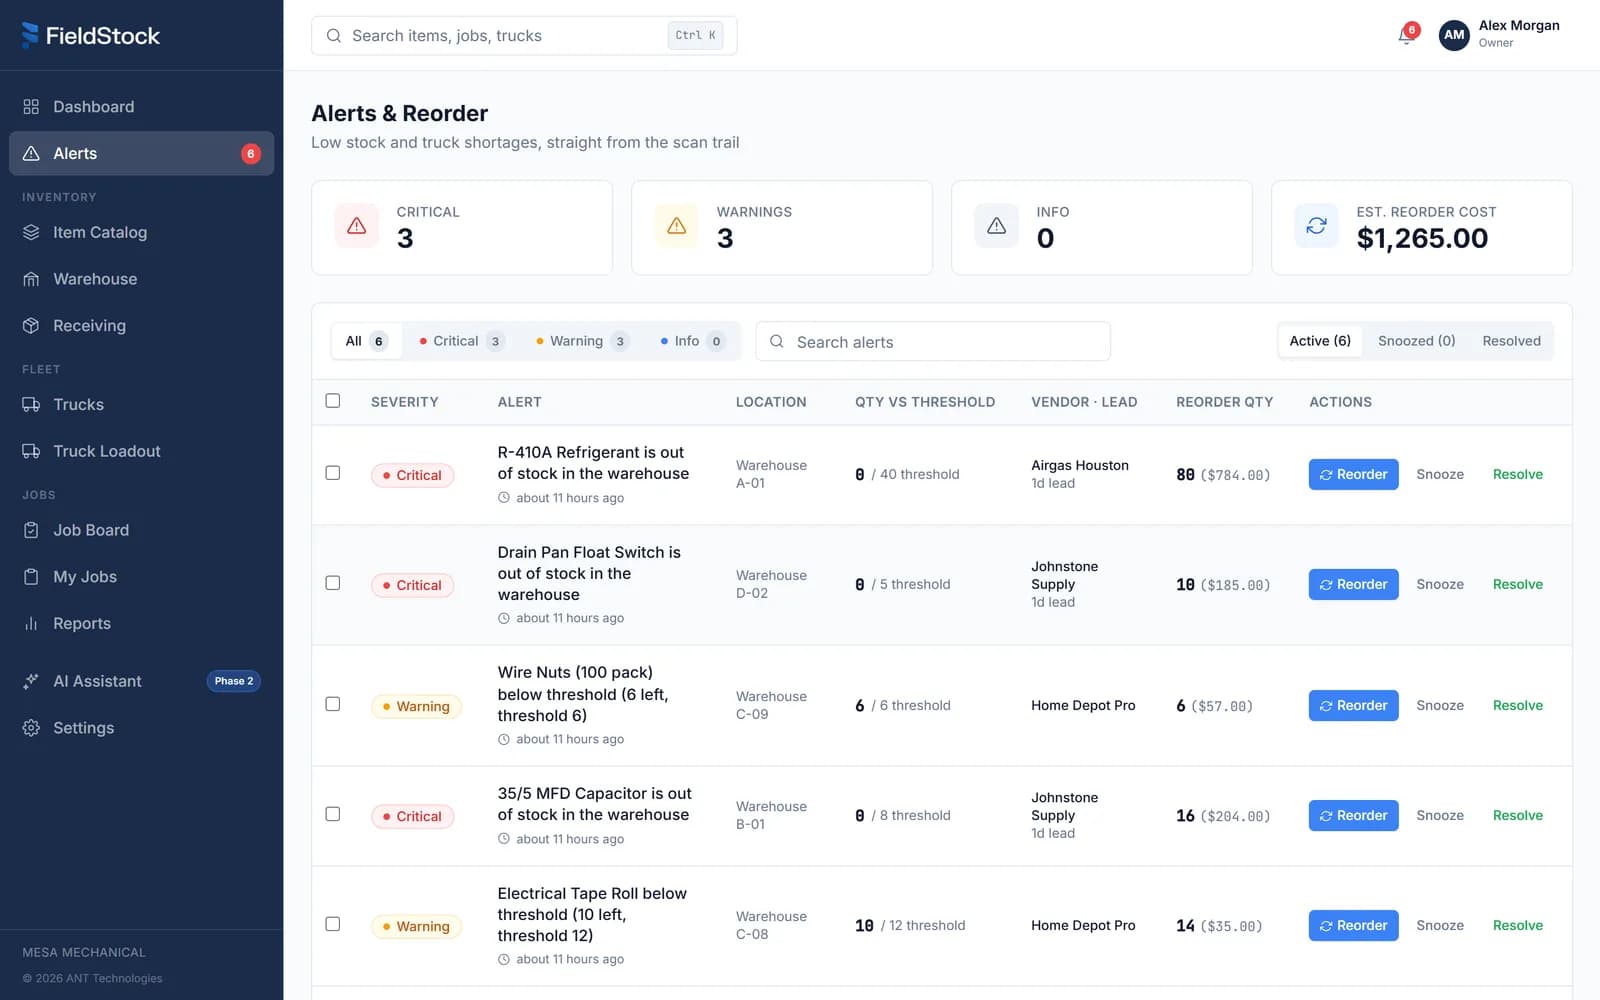Check the 35/5 MFD Capacitor row
Viewport: 1600px width, 1000px height.
(333, 814)
